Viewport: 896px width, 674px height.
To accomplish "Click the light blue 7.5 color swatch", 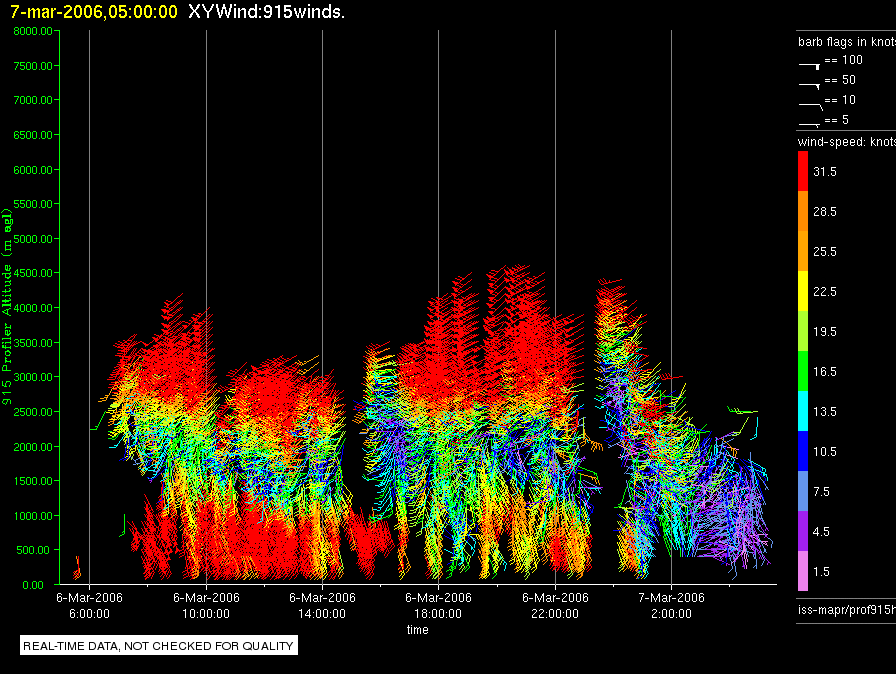I will tap(803, 491).
